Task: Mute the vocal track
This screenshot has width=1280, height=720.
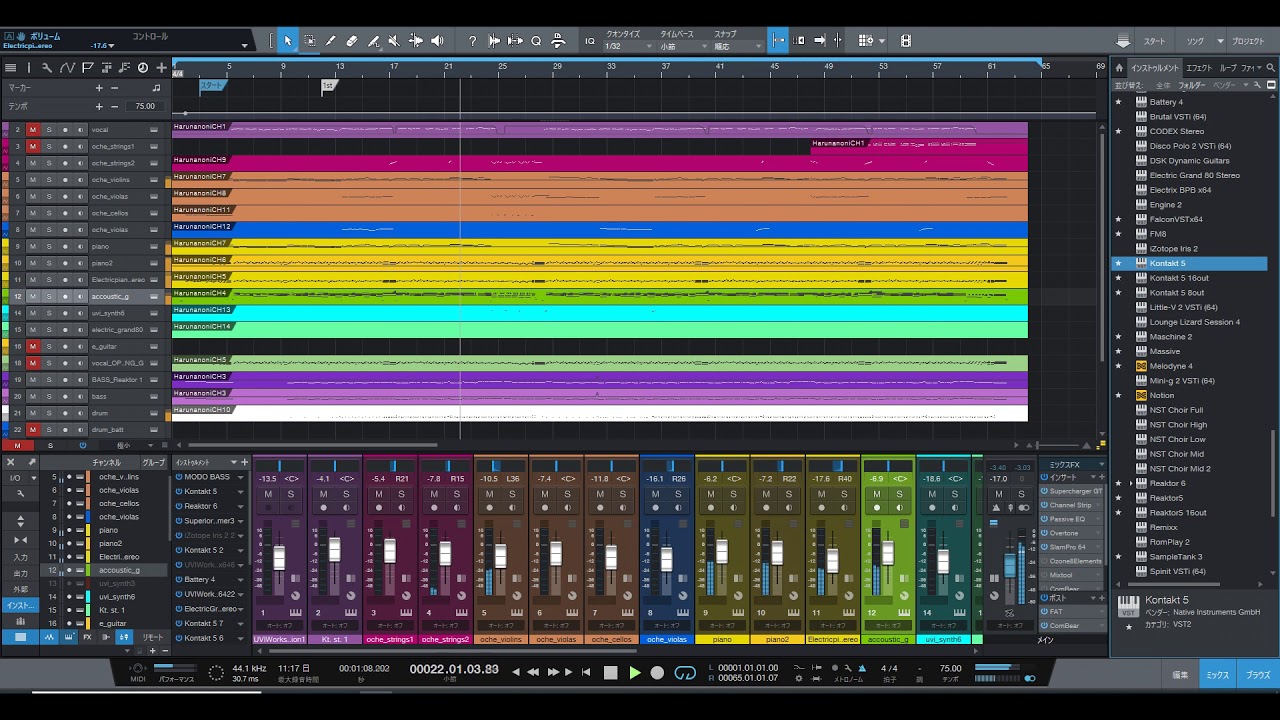Action: click(32, 130)
